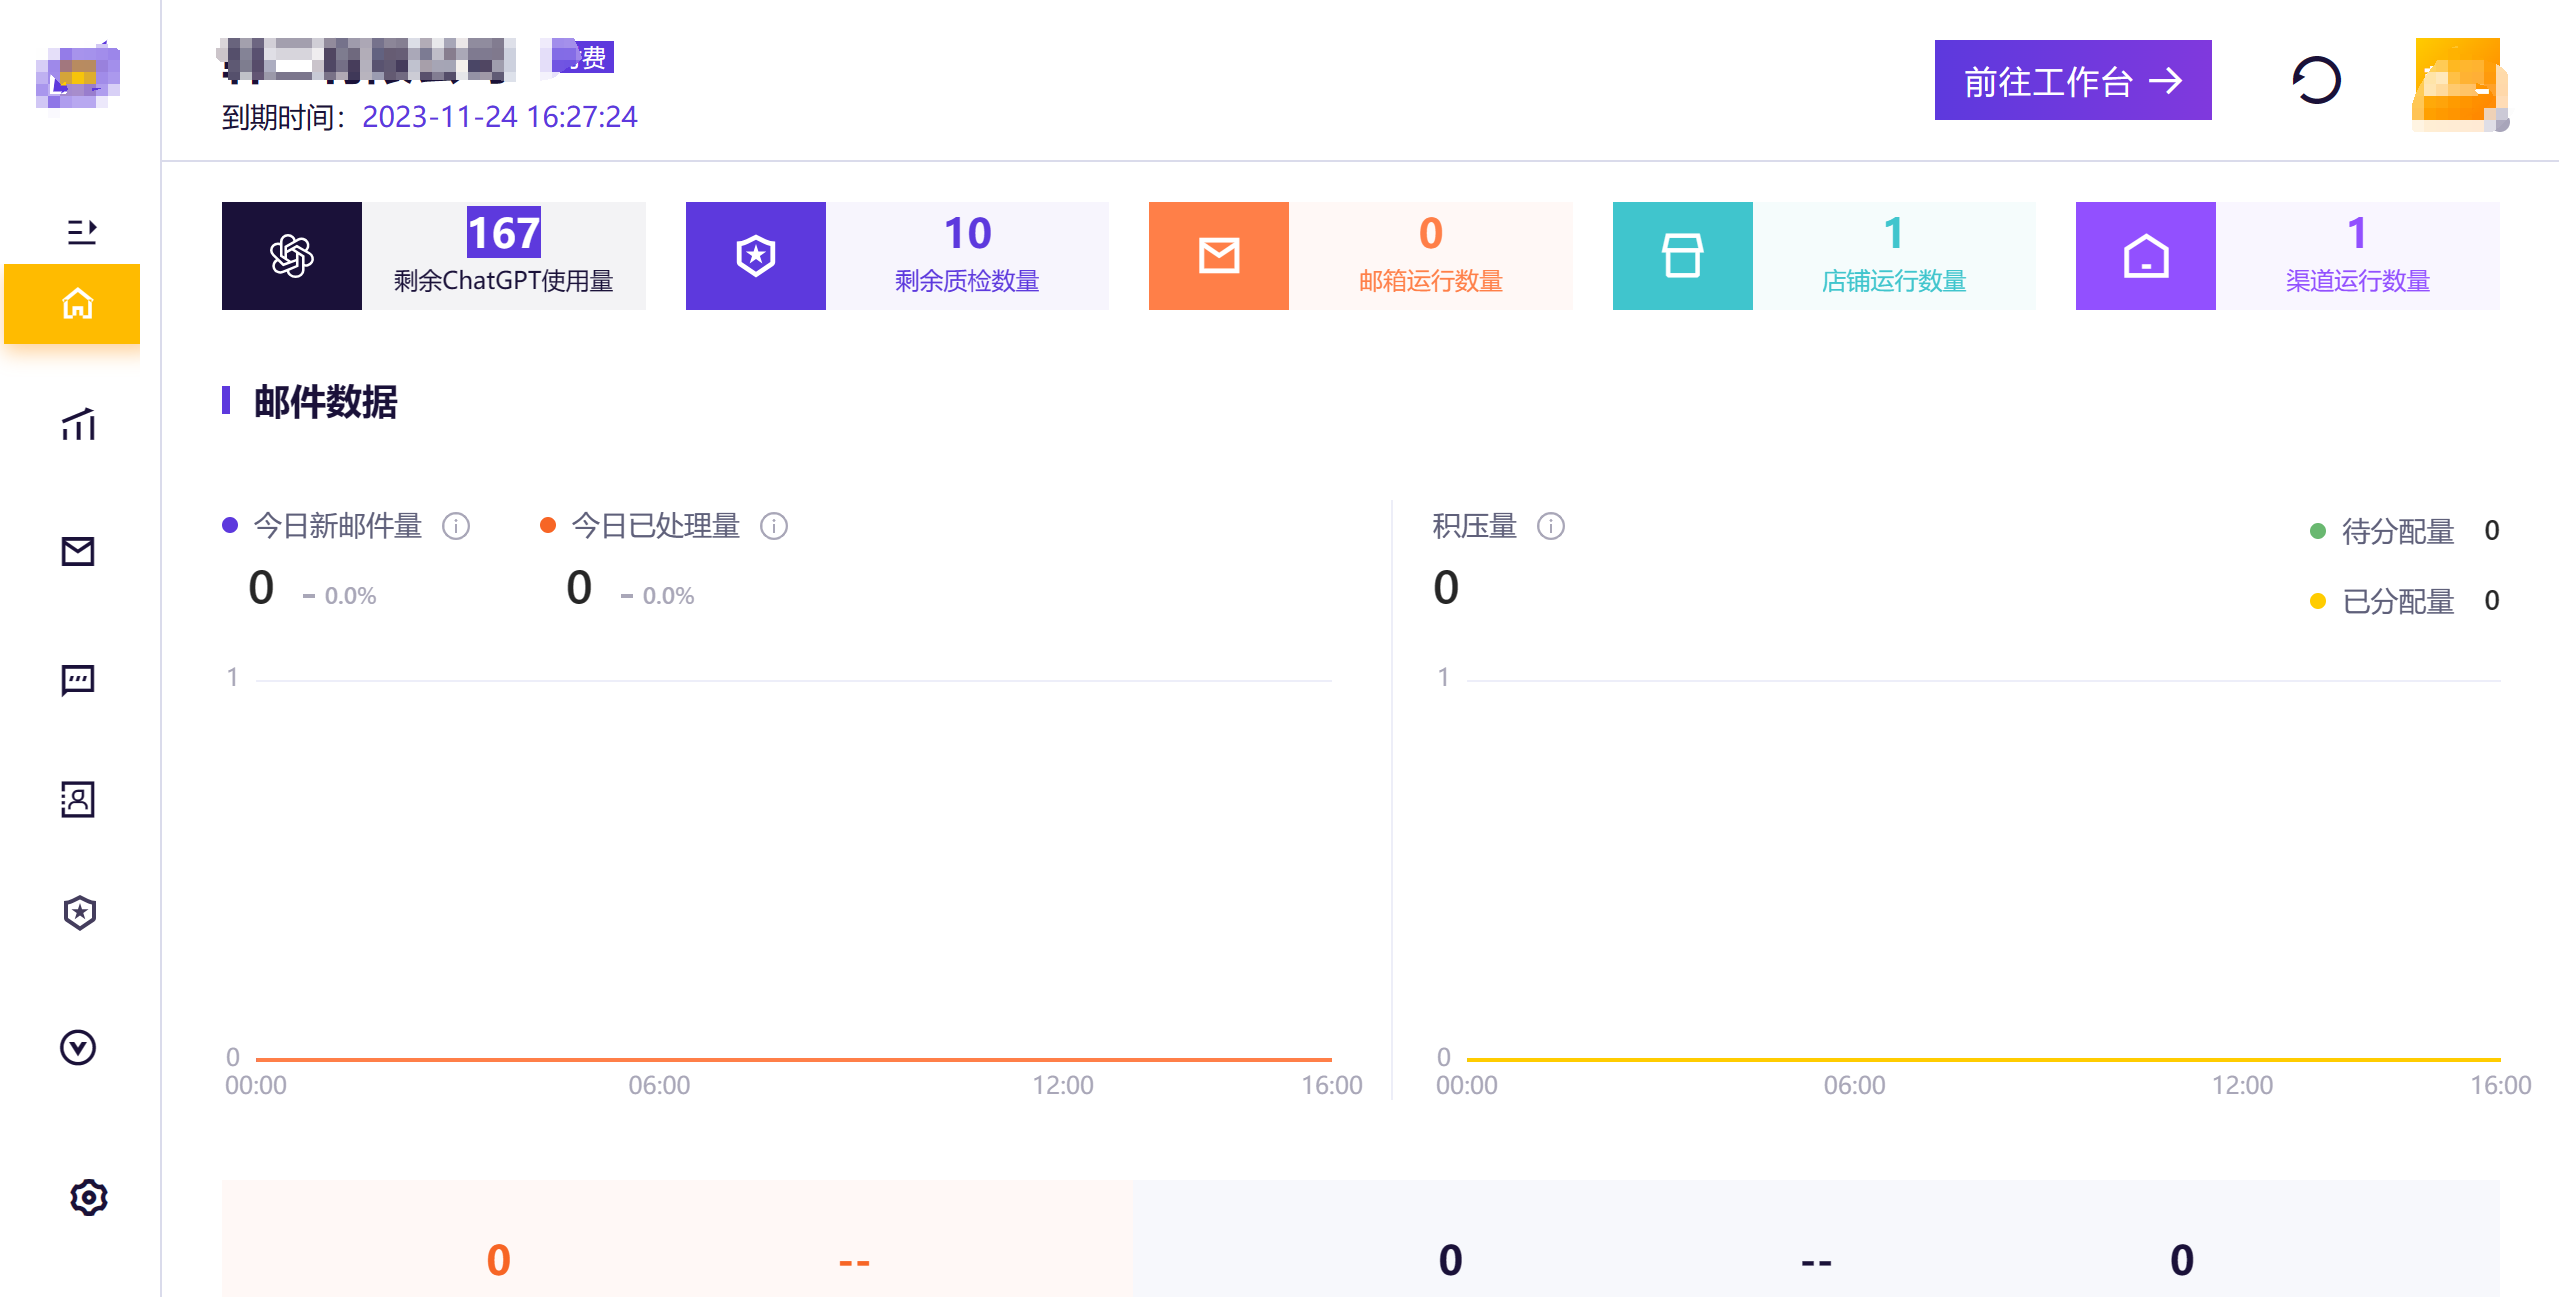Toggle the 今日已处理量 legend series
Screen dimensions: 2559x1297
(641, 526)
